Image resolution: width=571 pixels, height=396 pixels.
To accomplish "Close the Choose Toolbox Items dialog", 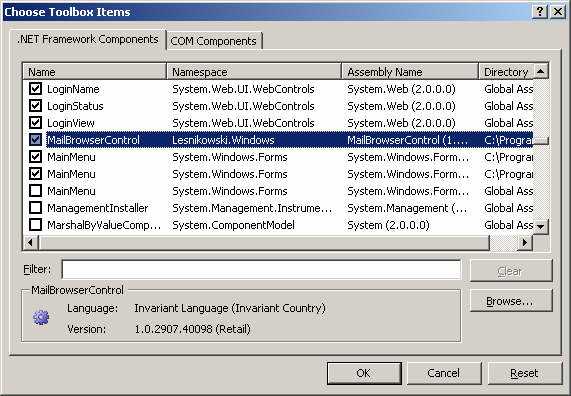I will [x=558, y=12].
